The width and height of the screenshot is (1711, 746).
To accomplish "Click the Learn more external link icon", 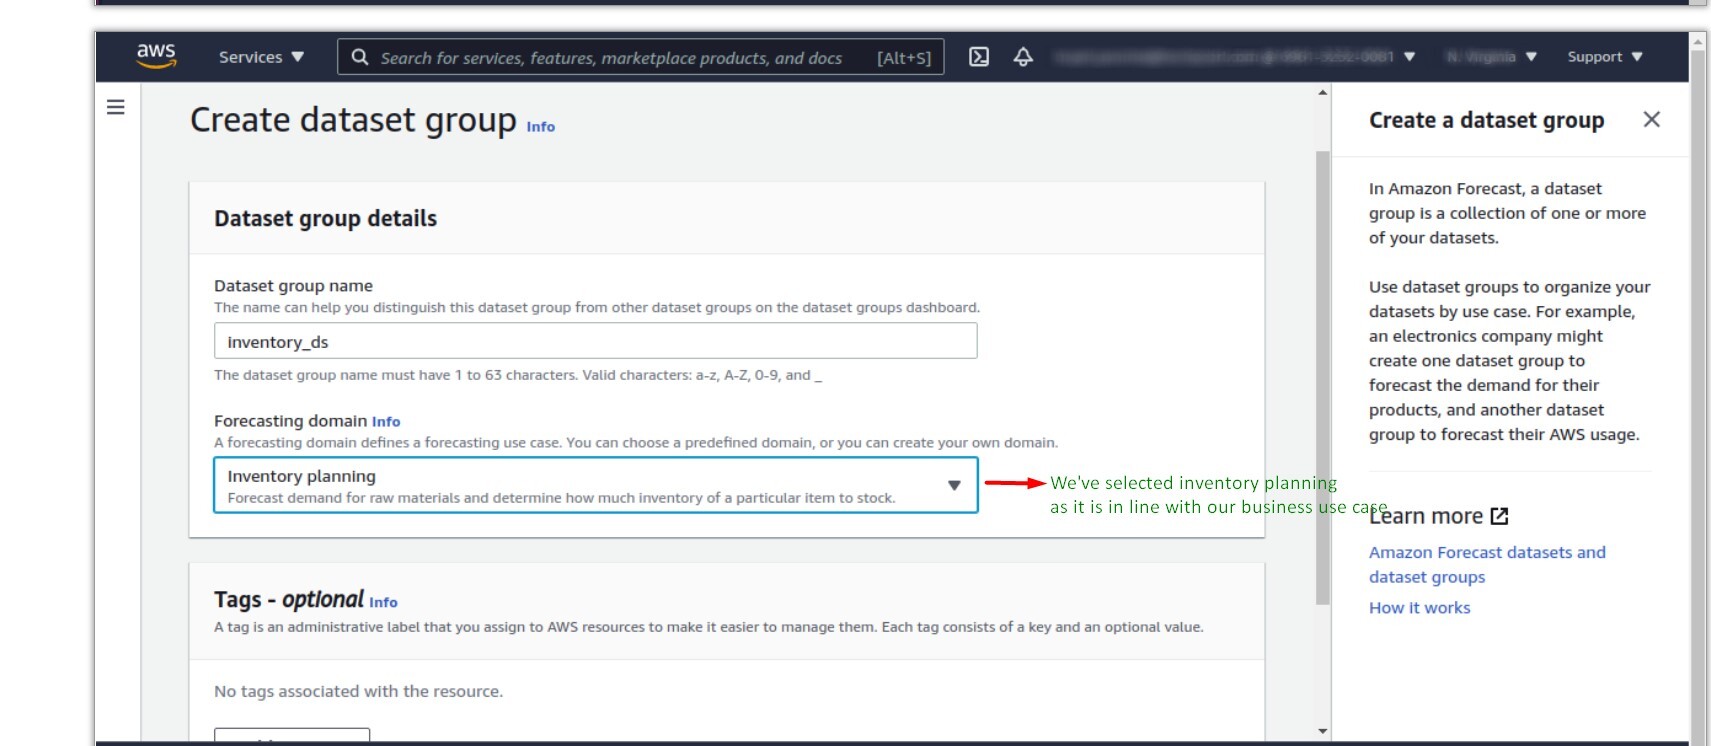I will coord(1499,516).
